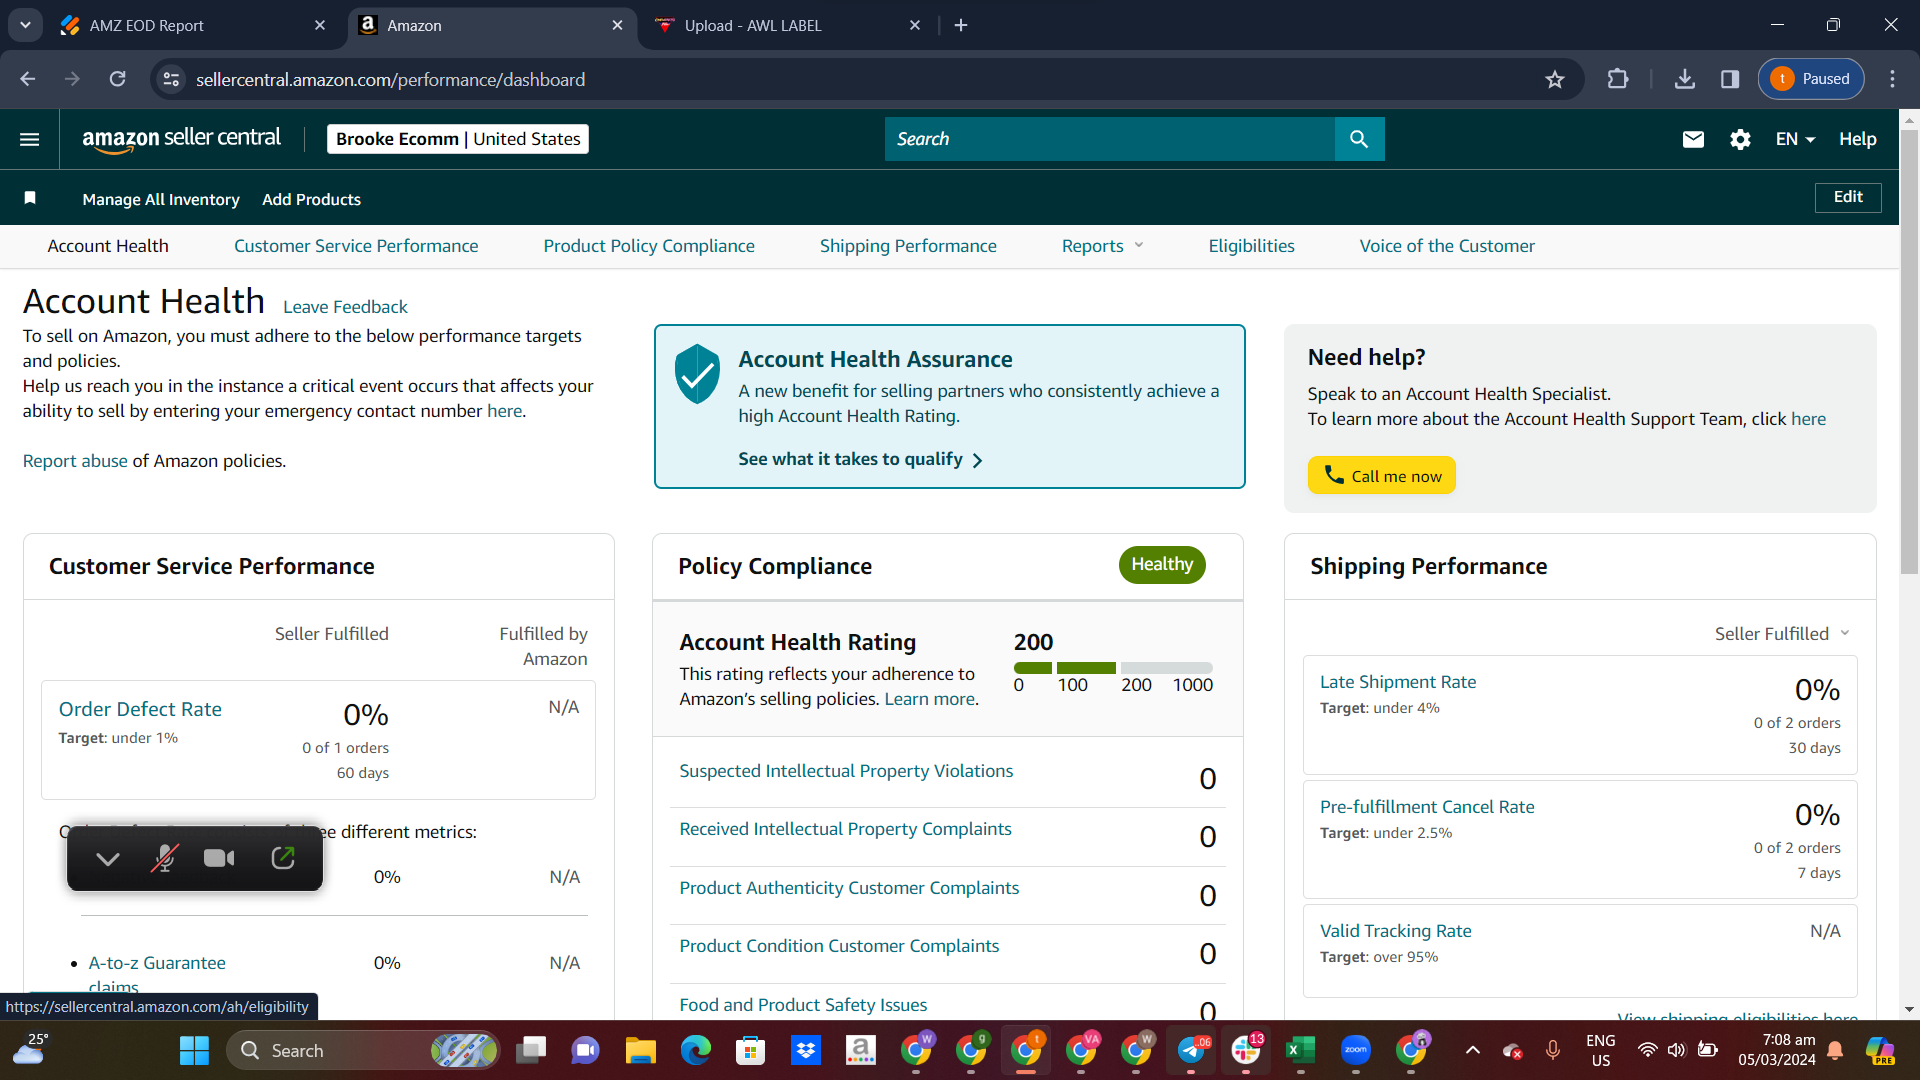Screen dimensions: 1920x1080
Task: Click the Account Health Rating progress bar
Action: [1113, 668]
